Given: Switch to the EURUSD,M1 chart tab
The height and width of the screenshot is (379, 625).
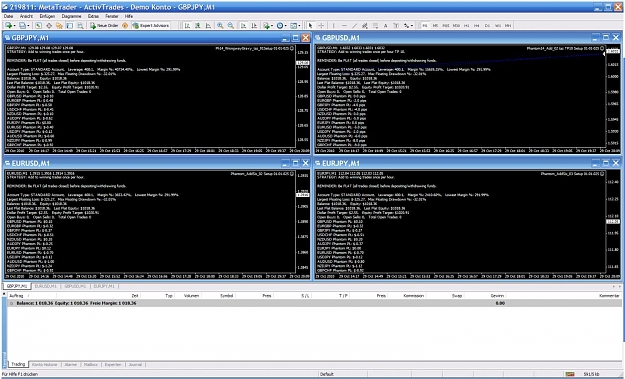Looking at the screenshot, I should pos(45,286).
